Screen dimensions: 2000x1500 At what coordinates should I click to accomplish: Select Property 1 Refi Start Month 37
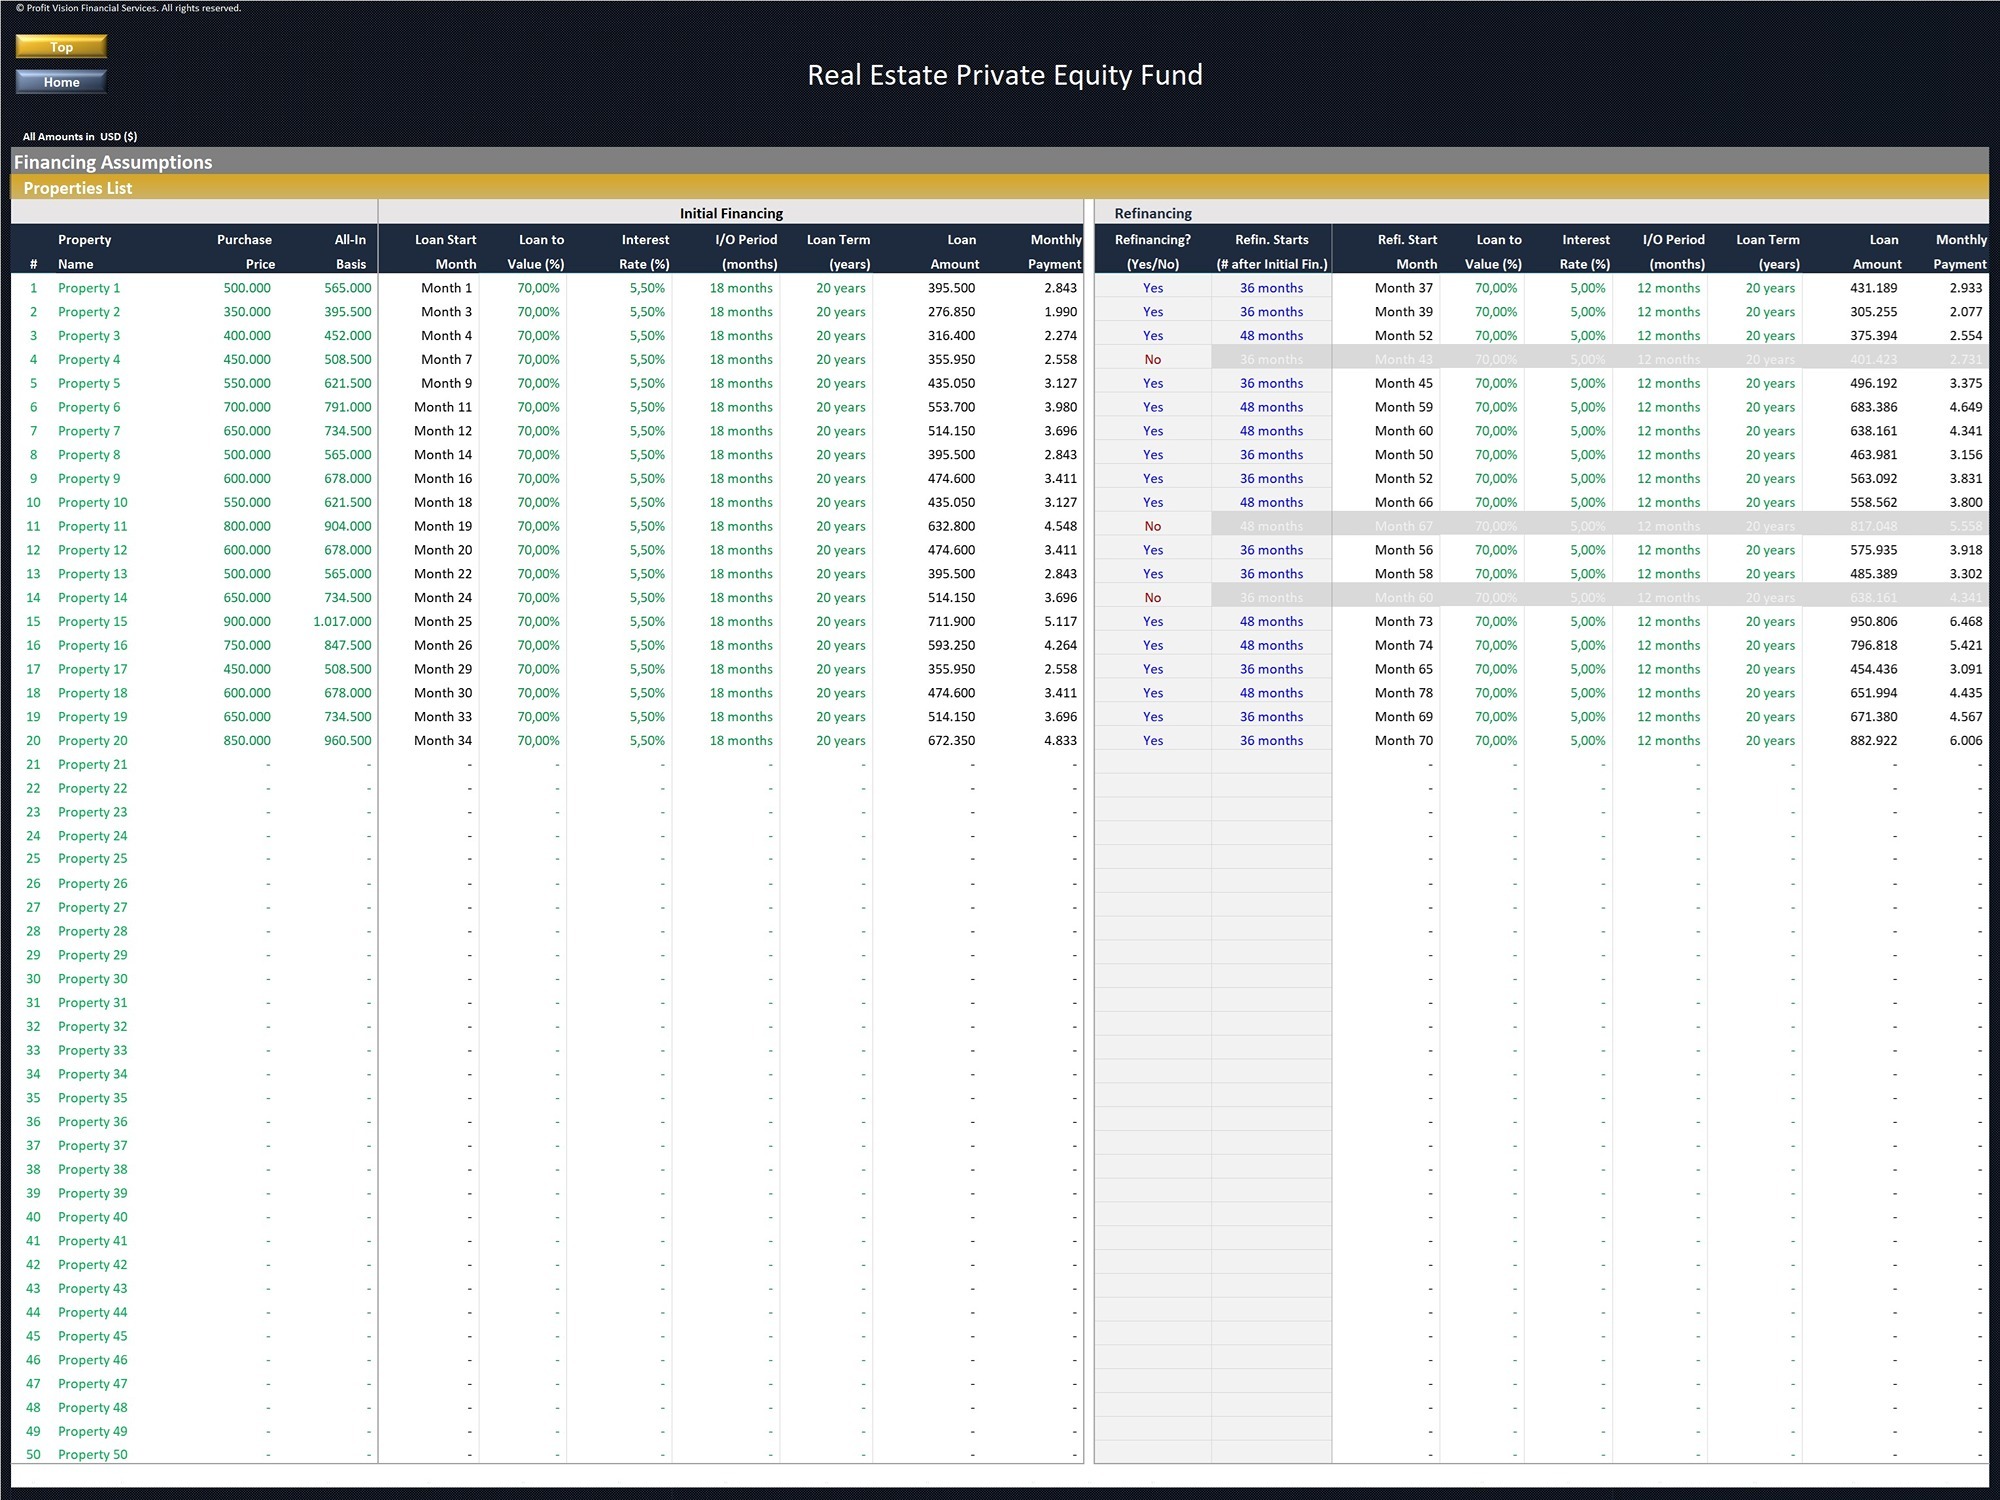[x=1403, y=288]
